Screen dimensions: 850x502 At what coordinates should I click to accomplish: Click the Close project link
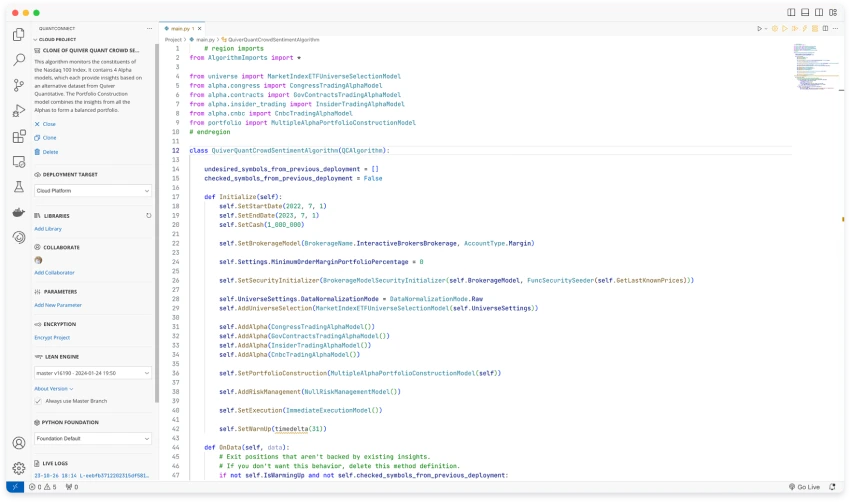click(x=45, y=124)
